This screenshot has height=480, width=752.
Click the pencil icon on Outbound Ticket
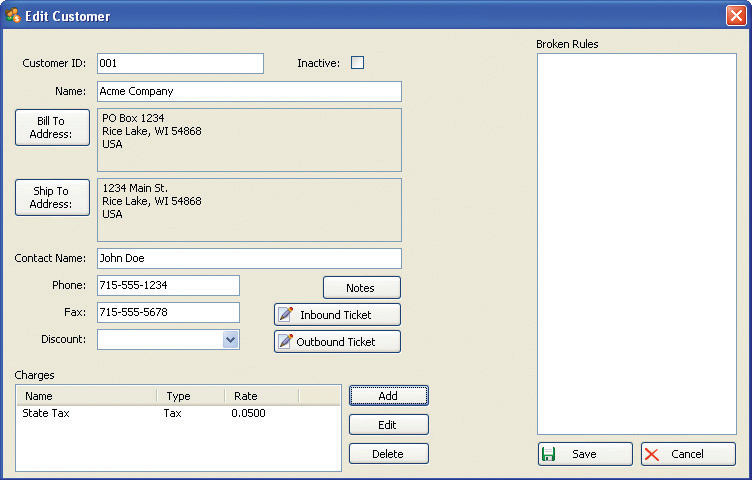click(x=286, y=342)
